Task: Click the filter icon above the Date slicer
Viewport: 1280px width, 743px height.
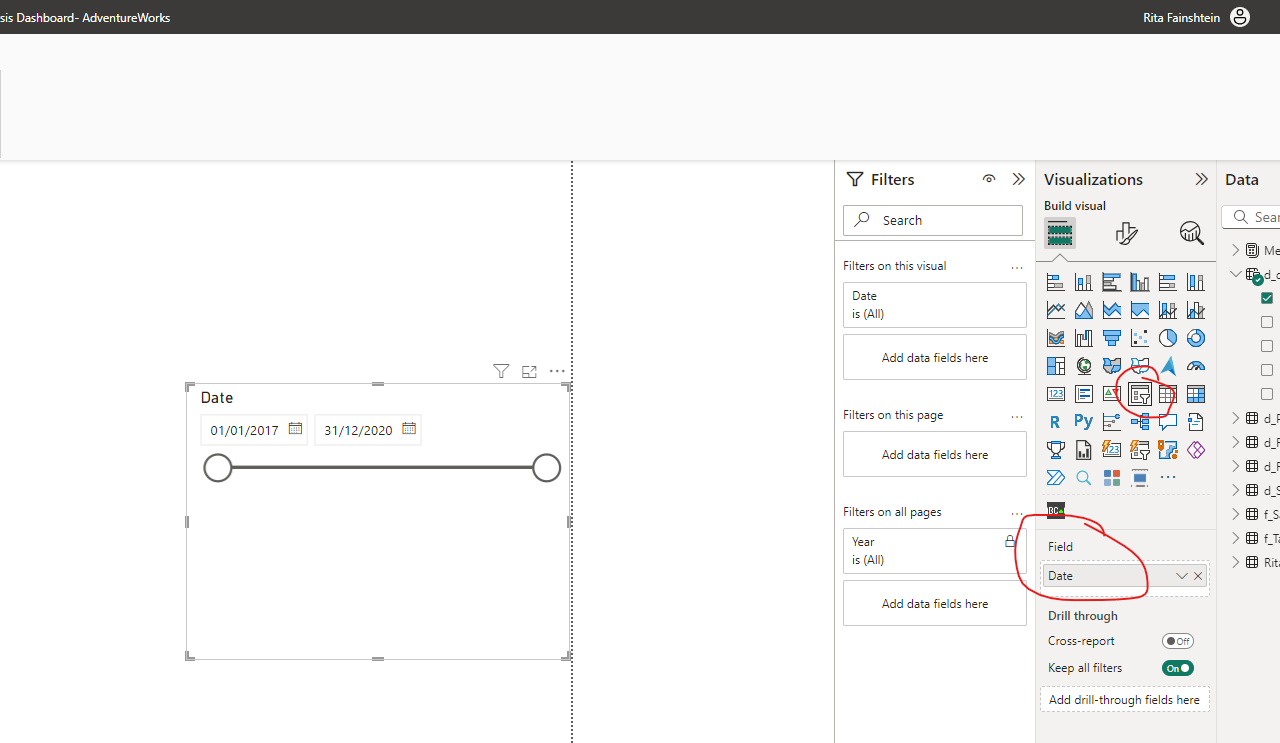Action: 501,371
